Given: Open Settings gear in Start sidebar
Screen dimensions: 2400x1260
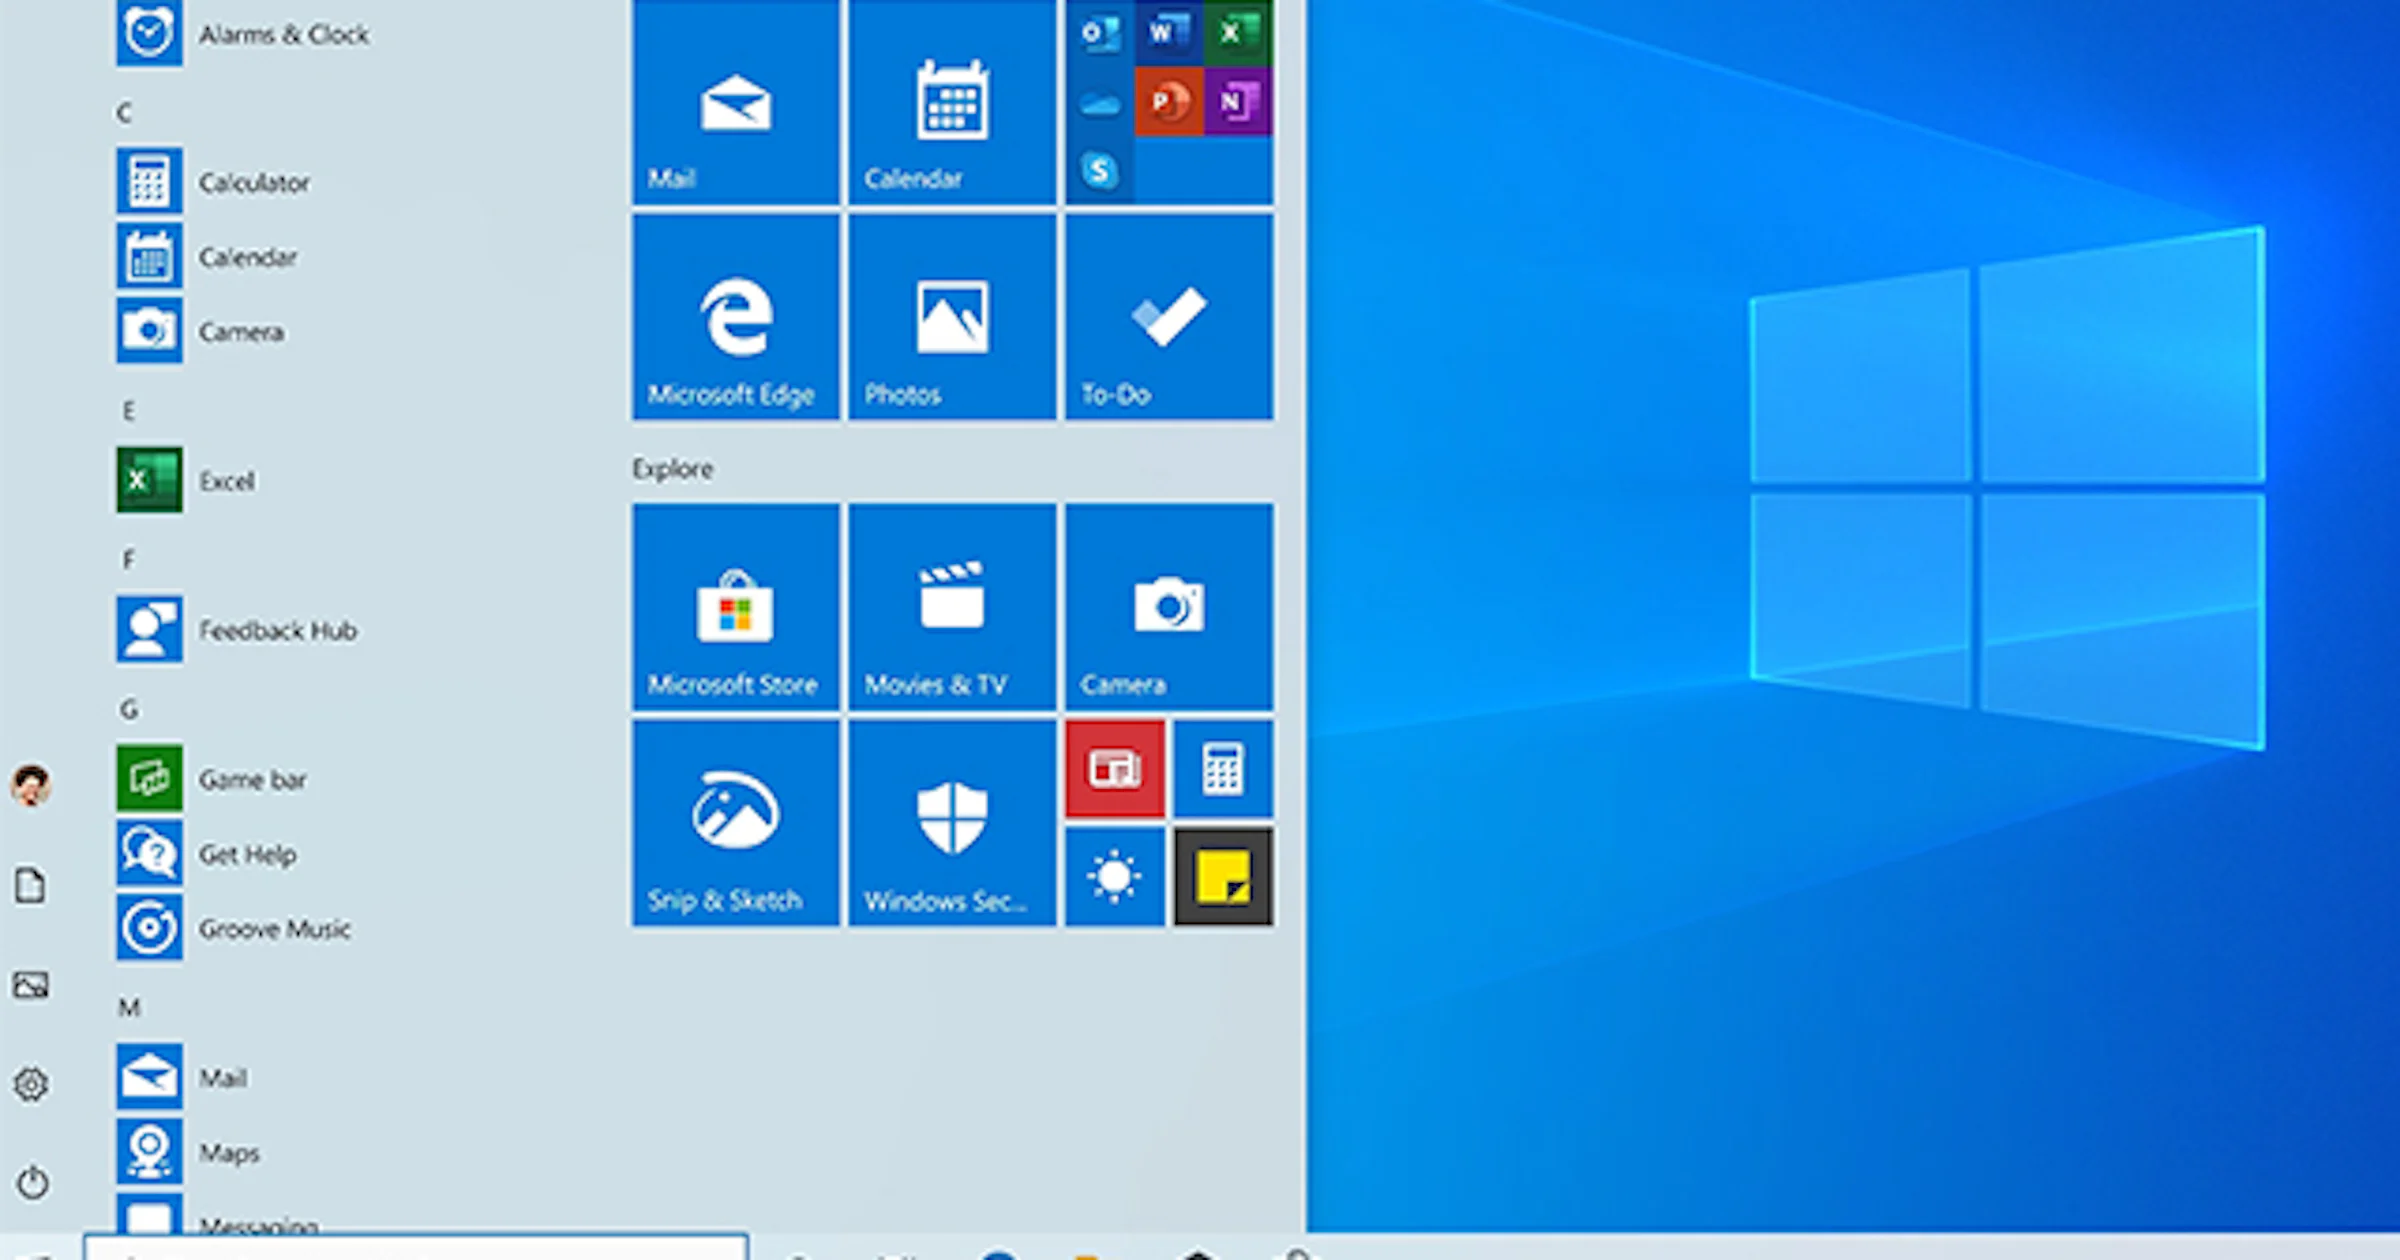Looking at the screenshot, I should click(x=31, y=1083).
